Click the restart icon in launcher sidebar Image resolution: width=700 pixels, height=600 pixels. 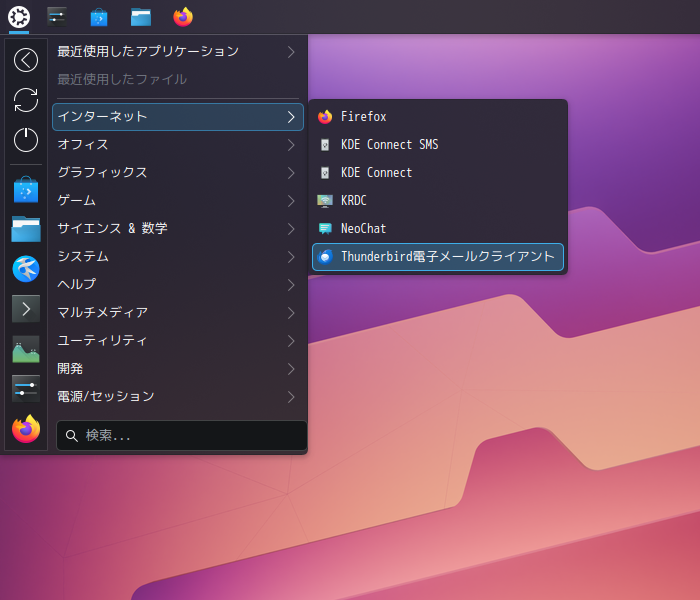click(x=26, y=100)
